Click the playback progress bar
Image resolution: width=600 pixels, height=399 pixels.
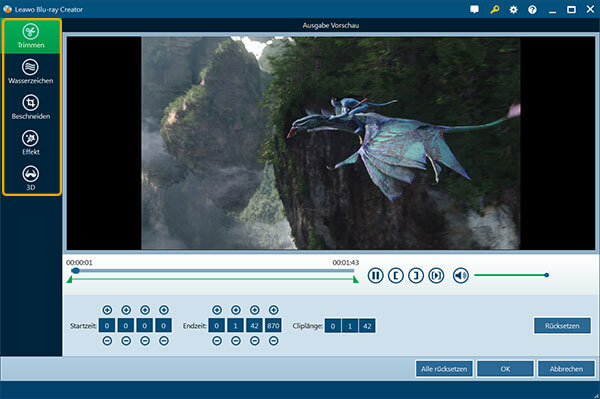coord(213,270)
